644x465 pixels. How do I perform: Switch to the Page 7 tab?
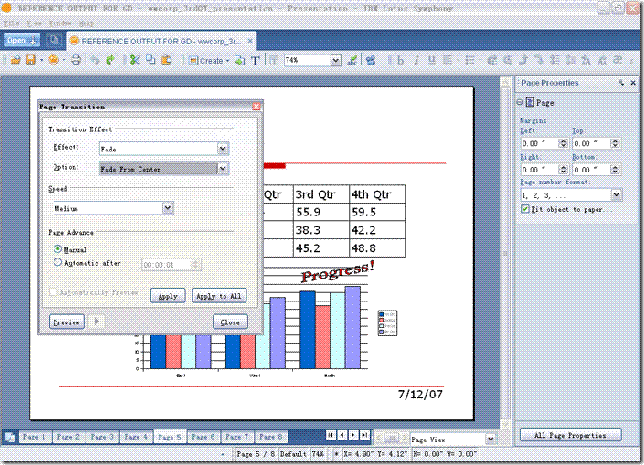click(x=237, y=437)
